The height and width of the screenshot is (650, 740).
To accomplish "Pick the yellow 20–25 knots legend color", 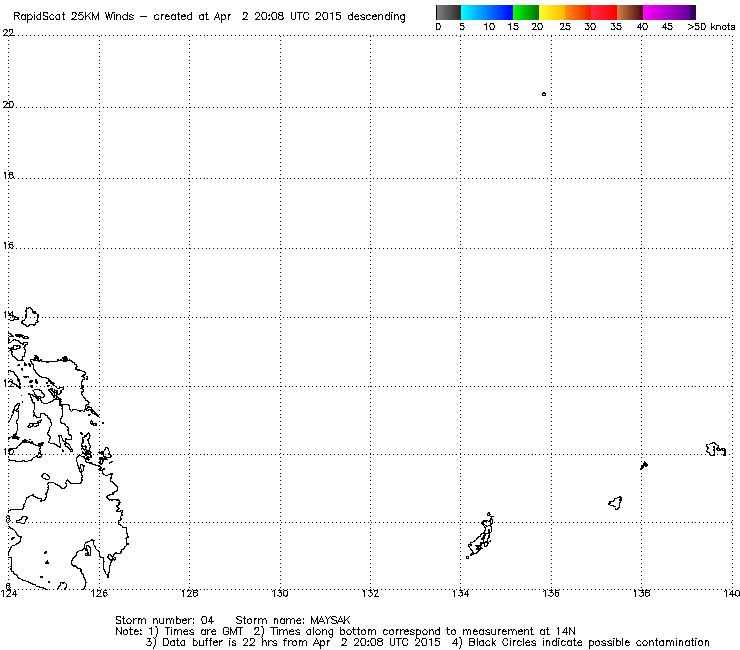I will coord(552,12).
